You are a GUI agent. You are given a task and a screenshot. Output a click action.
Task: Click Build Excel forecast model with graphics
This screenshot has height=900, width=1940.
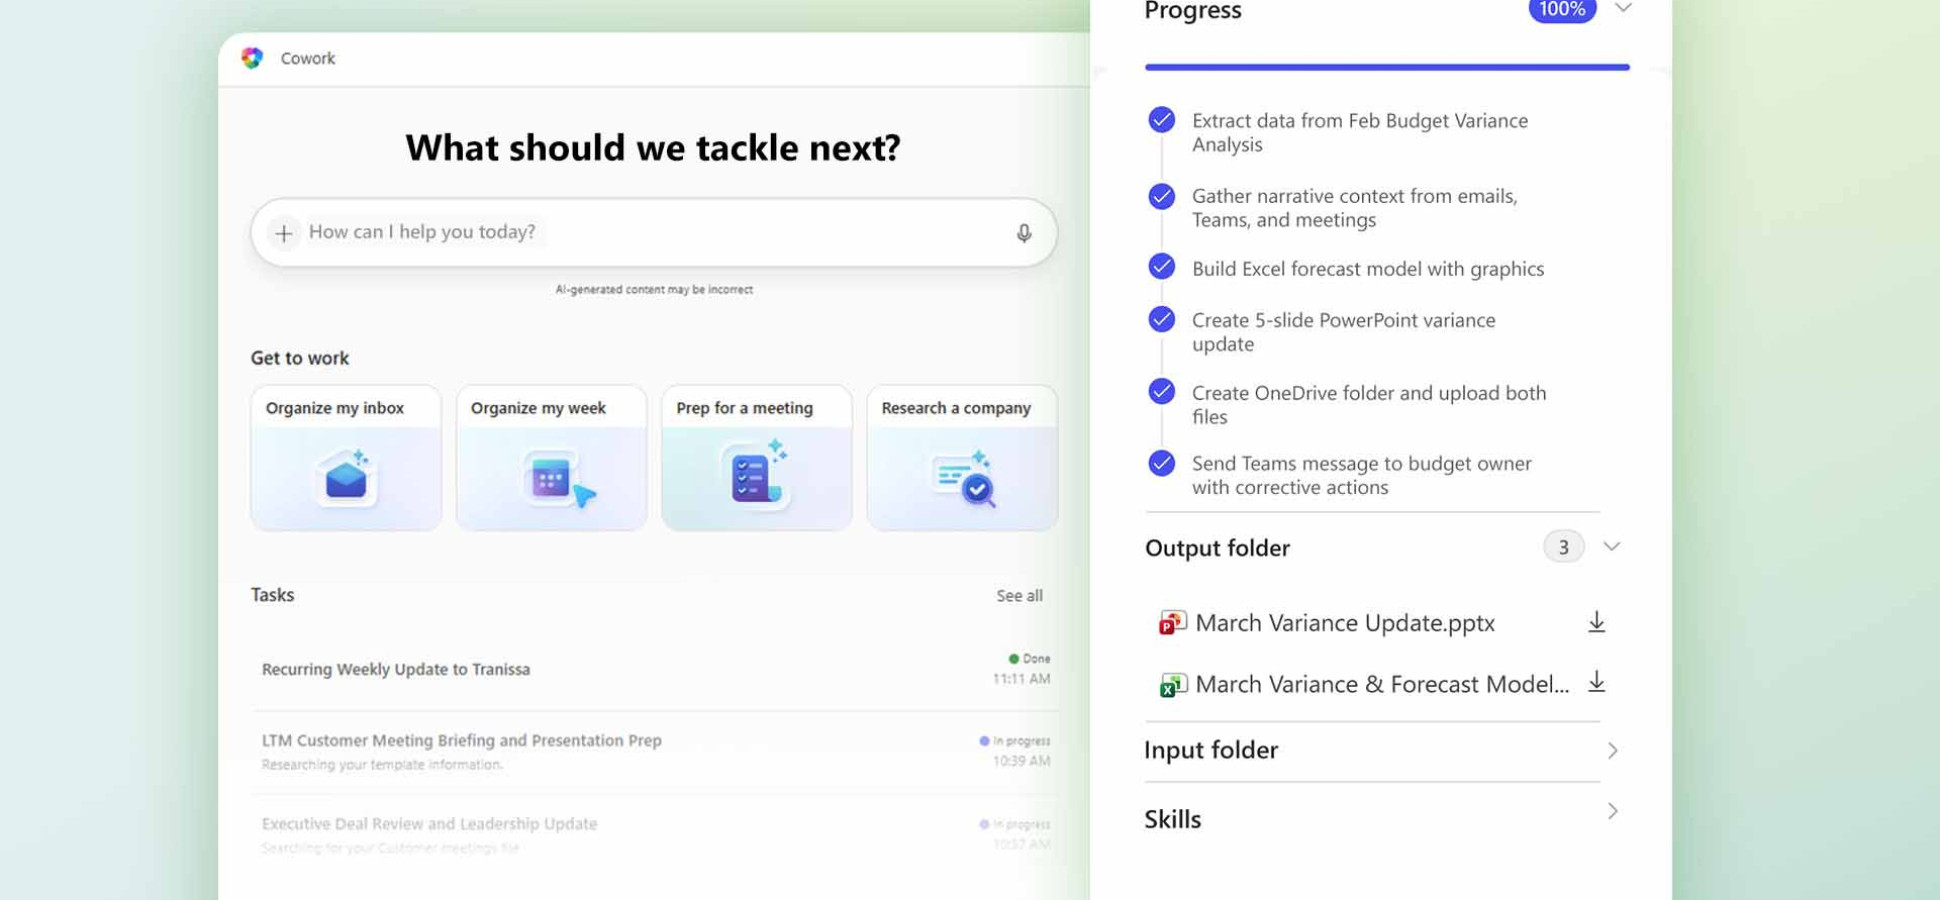click(x=1368, y=269)
